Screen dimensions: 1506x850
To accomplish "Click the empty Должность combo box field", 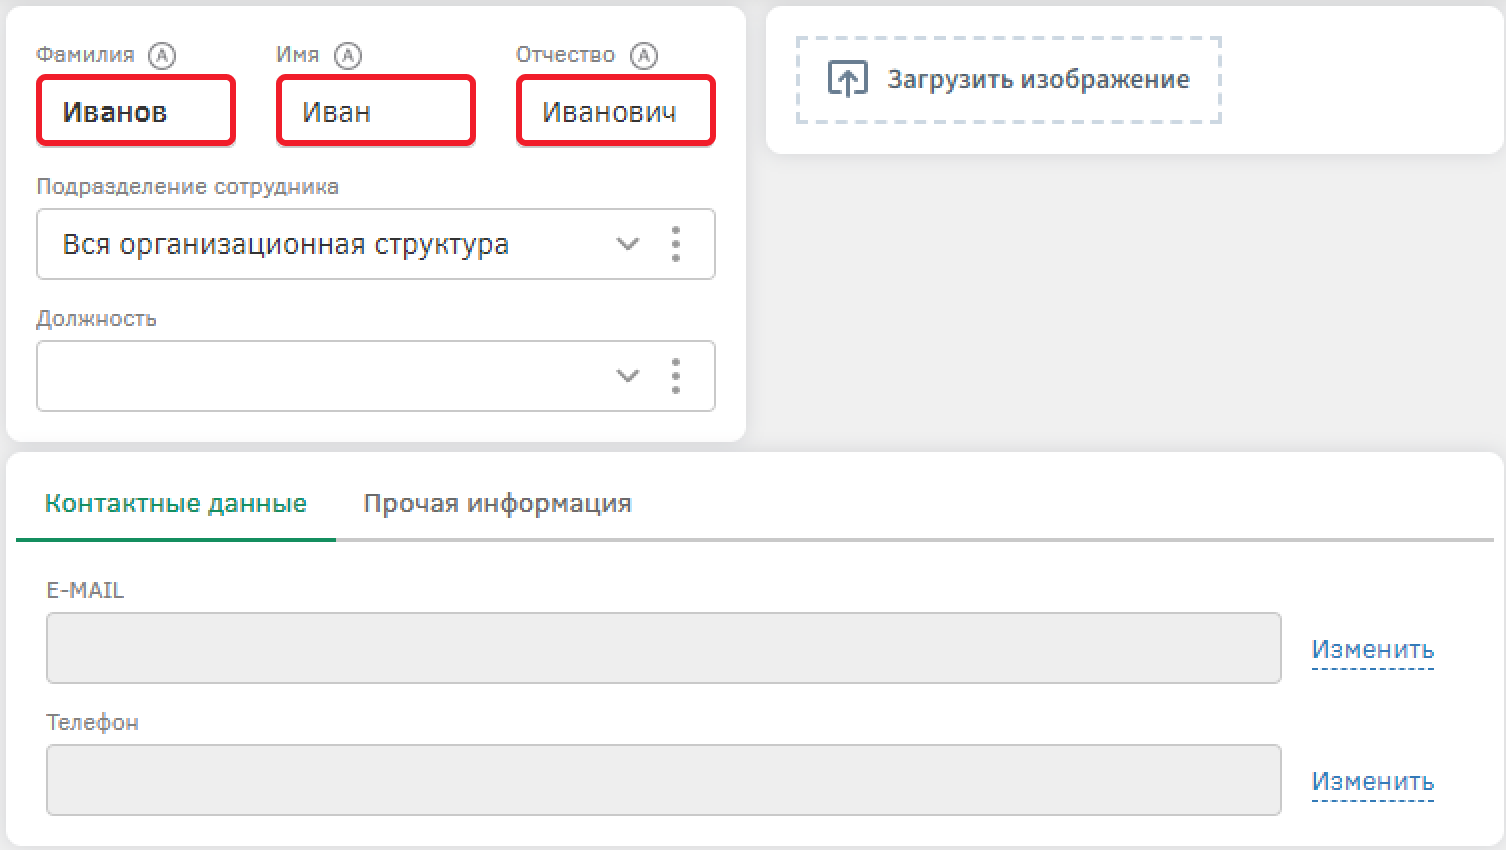I will [320, 376].
